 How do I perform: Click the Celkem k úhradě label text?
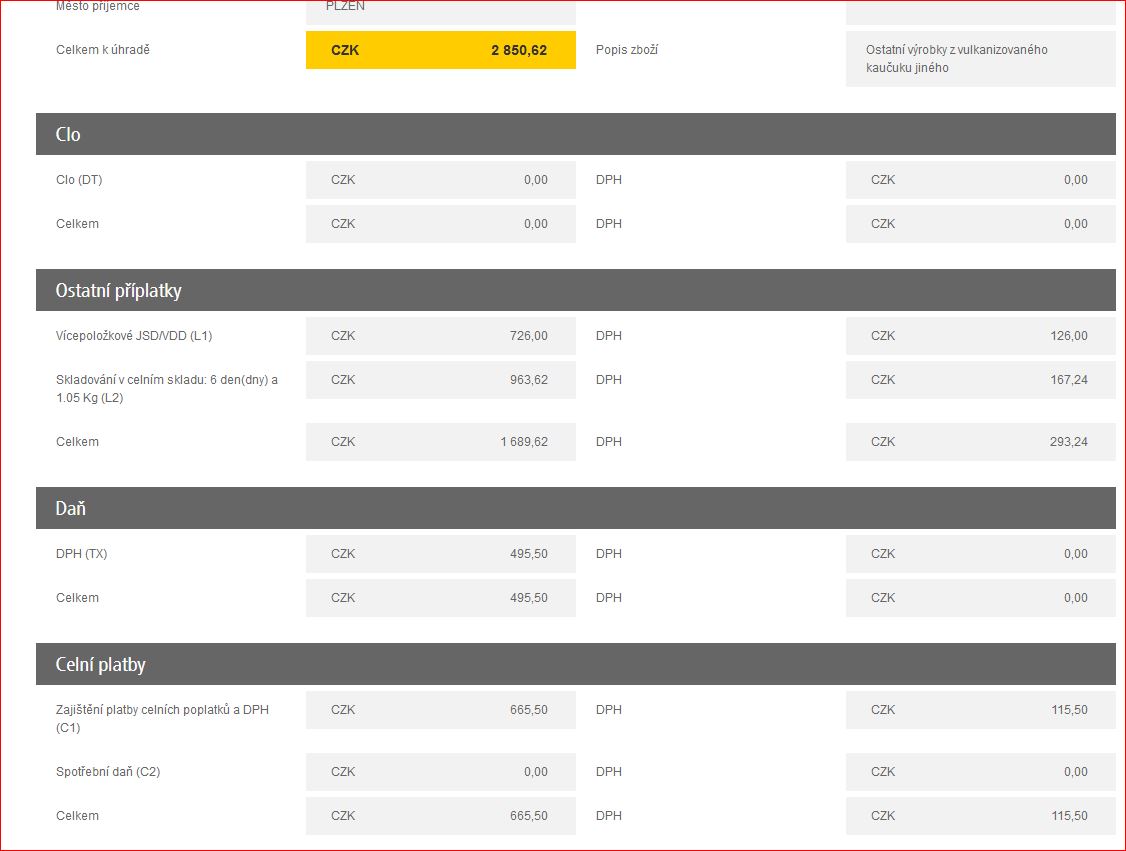(x=103, y=50)
